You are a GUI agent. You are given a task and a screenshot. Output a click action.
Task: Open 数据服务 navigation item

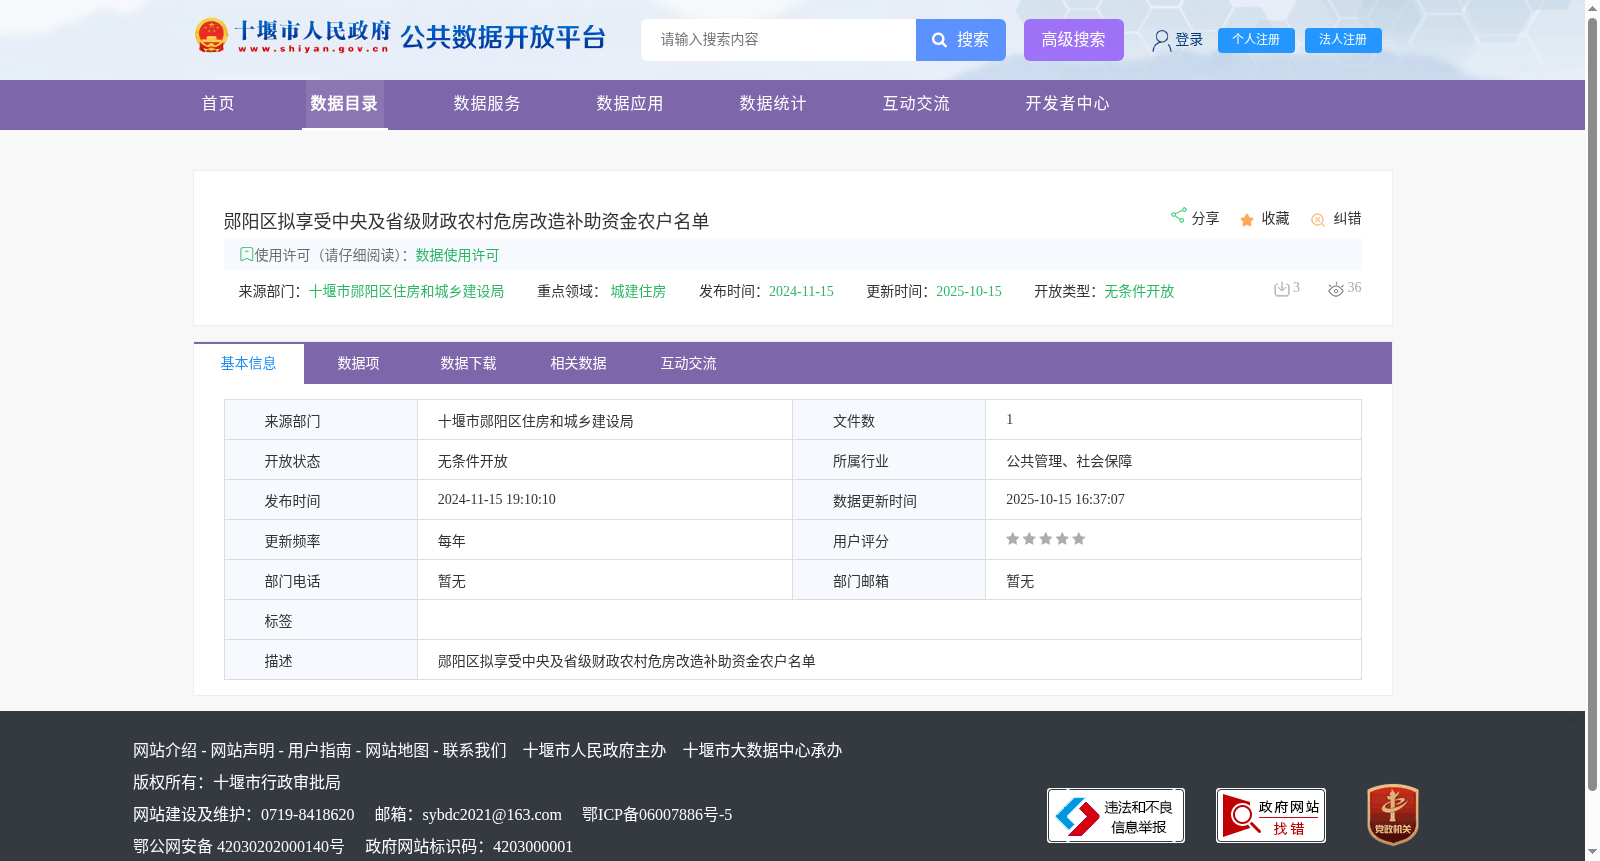click(487, 104)
